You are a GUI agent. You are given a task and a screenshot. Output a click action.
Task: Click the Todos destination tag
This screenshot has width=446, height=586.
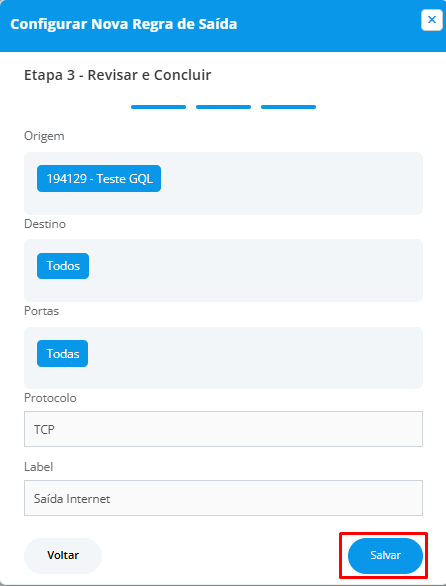63,266
